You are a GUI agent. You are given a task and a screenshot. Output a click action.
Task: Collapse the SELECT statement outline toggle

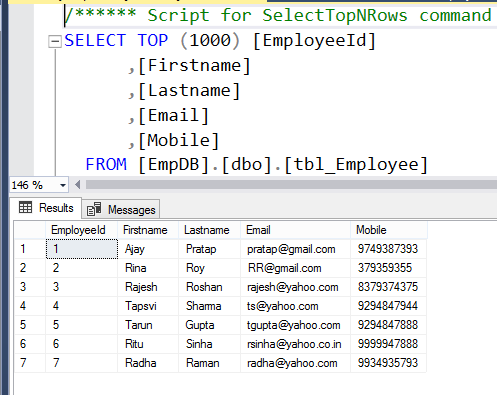[55, 42]
